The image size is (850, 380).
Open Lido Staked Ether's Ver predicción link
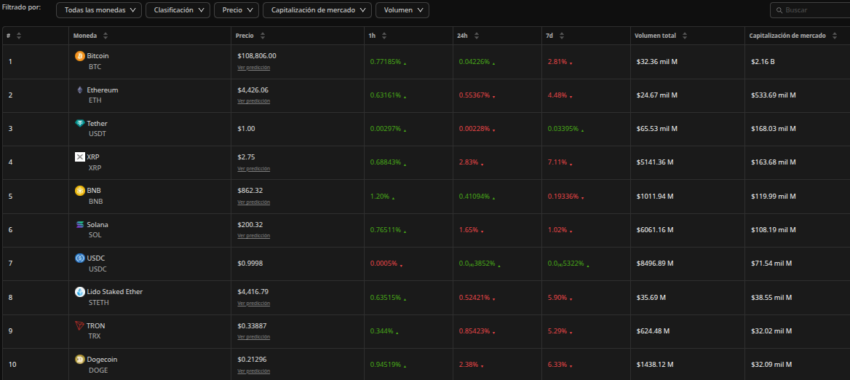(254, 304)
